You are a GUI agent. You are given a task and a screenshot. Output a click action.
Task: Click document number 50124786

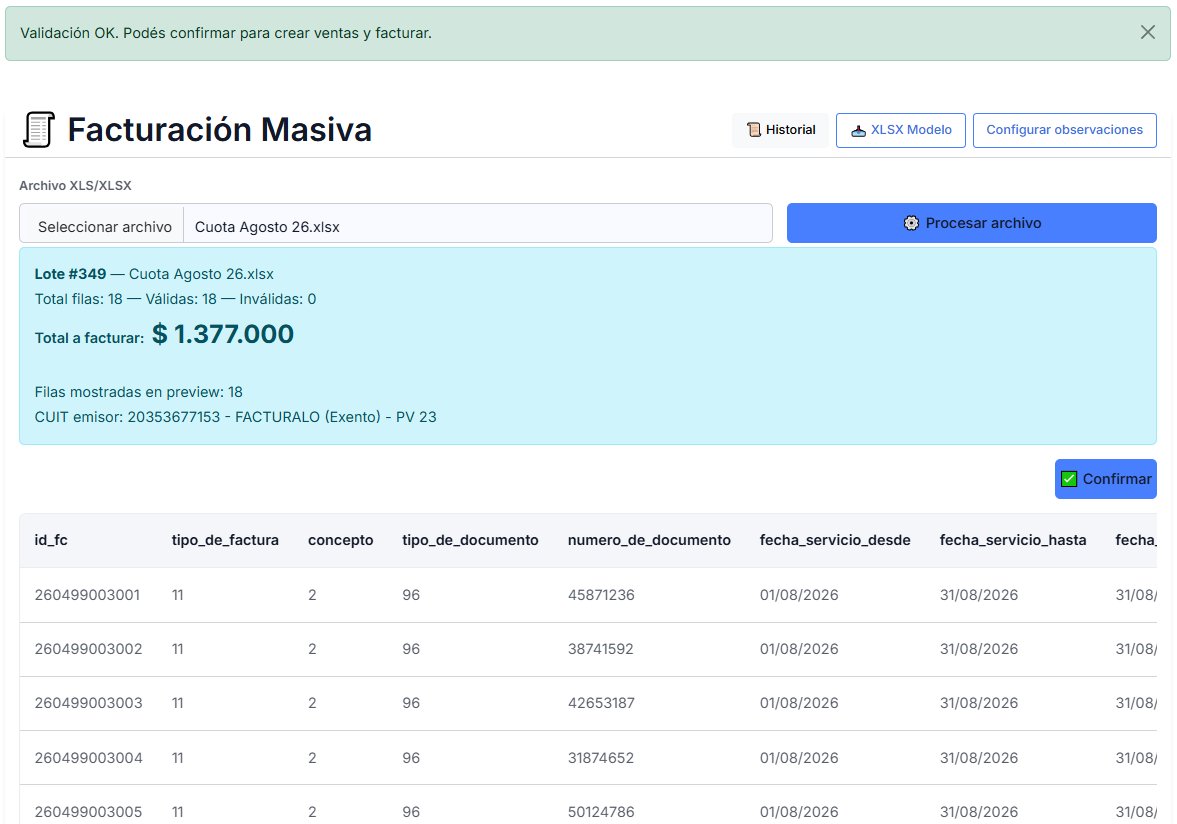pos(601,812)
